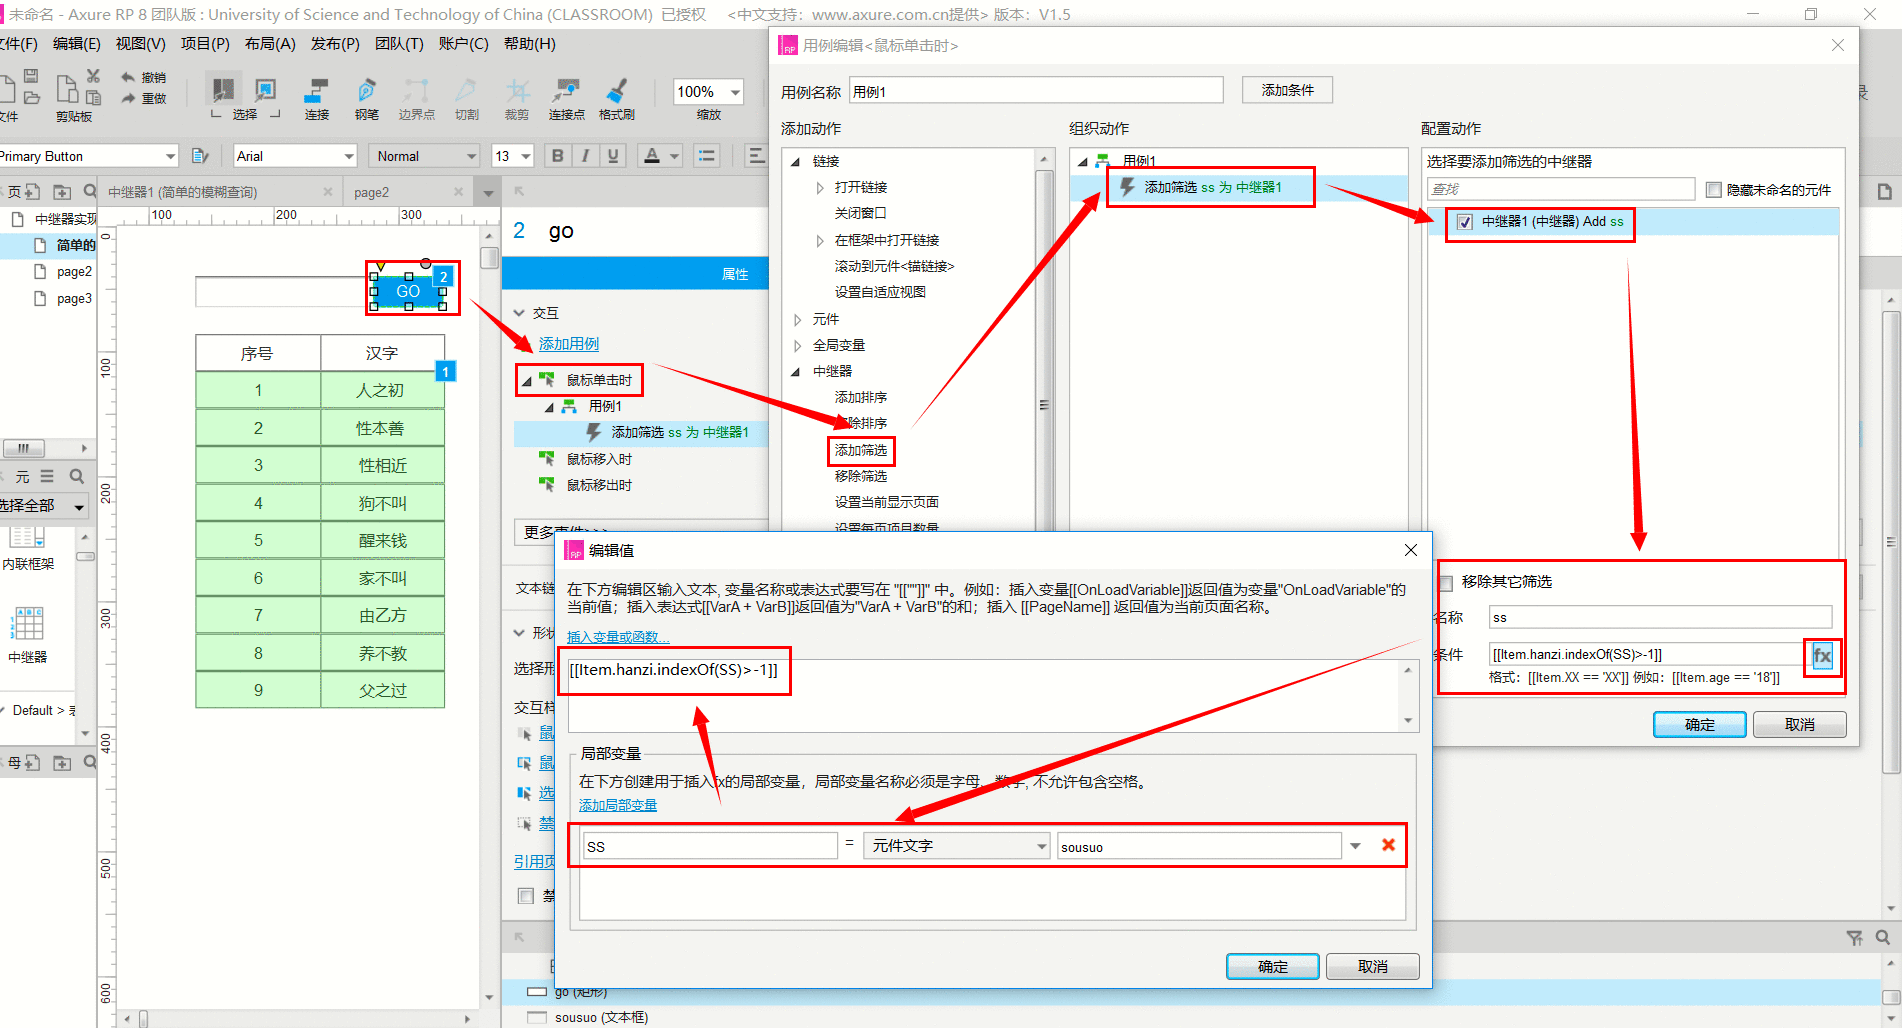Toggle italic text formatting

click(585, 156)
